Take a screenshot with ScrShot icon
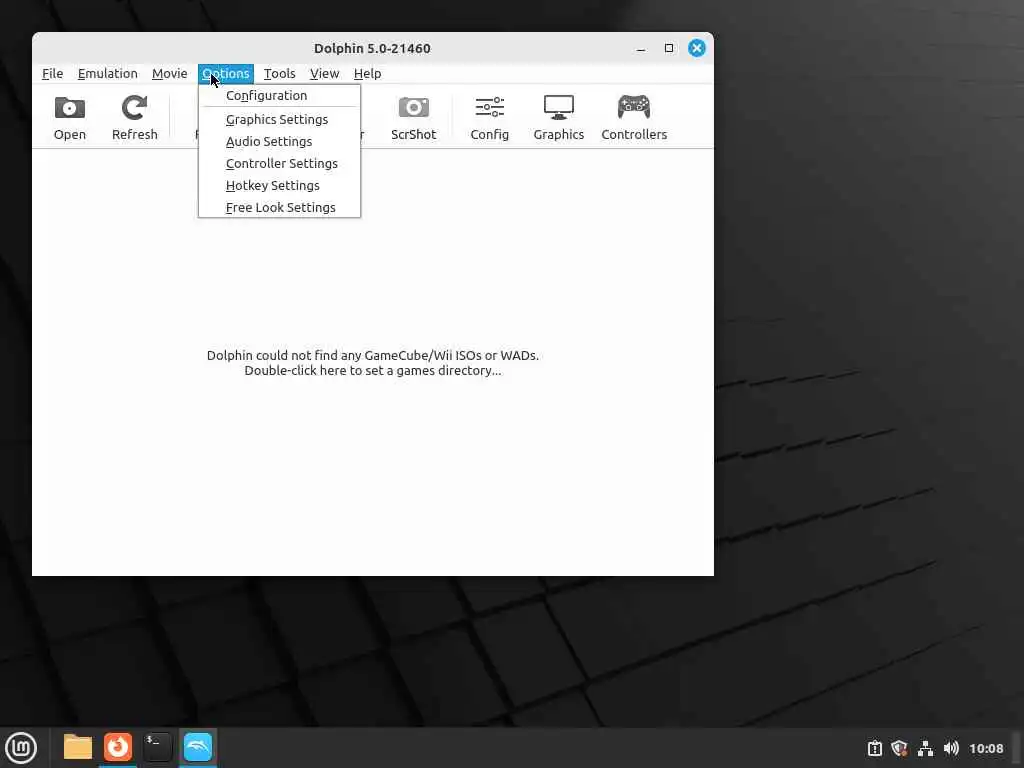Screen dimensions: 1024x768 pos(413,107)
